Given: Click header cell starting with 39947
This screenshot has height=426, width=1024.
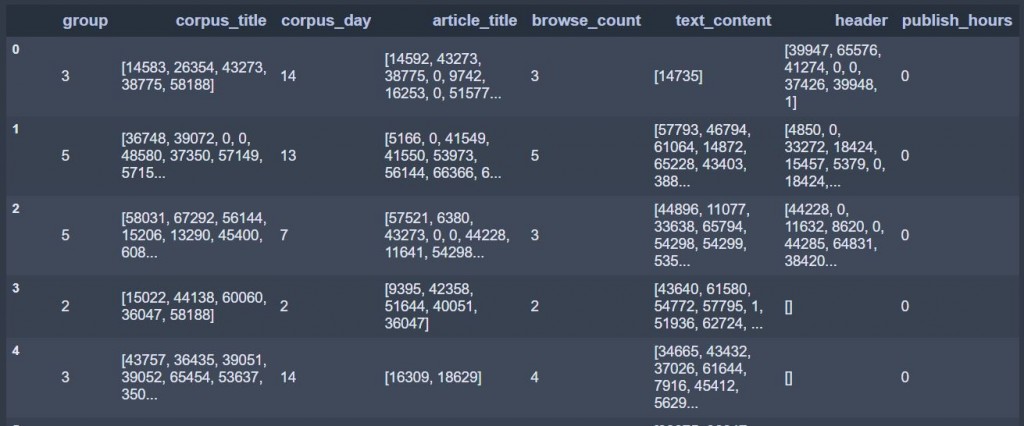Looking at the screenshot, I should 833,76.
